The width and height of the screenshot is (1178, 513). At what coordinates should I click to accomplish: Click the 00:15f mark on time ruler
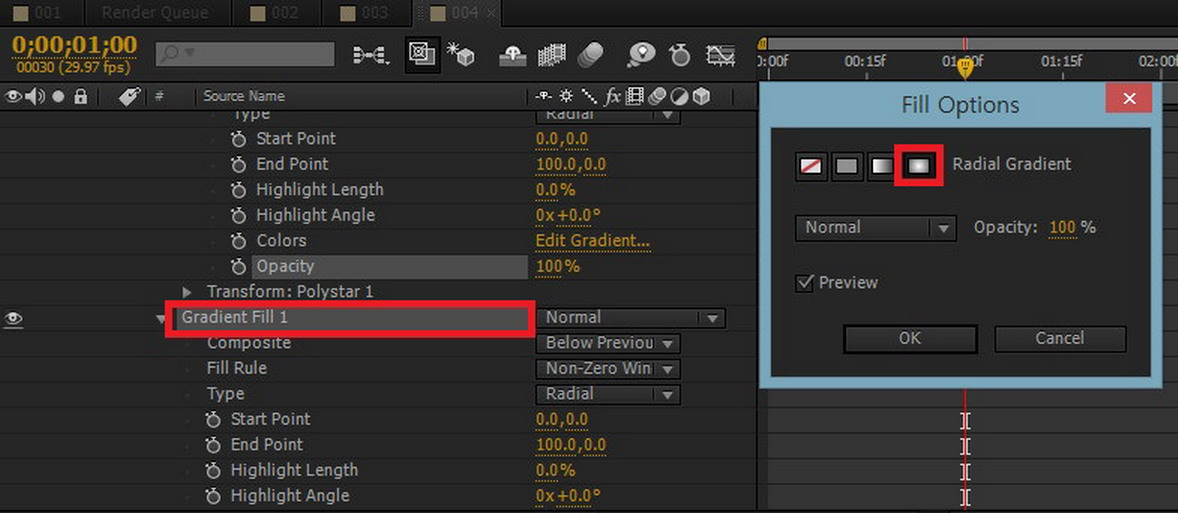click(865, 62)
